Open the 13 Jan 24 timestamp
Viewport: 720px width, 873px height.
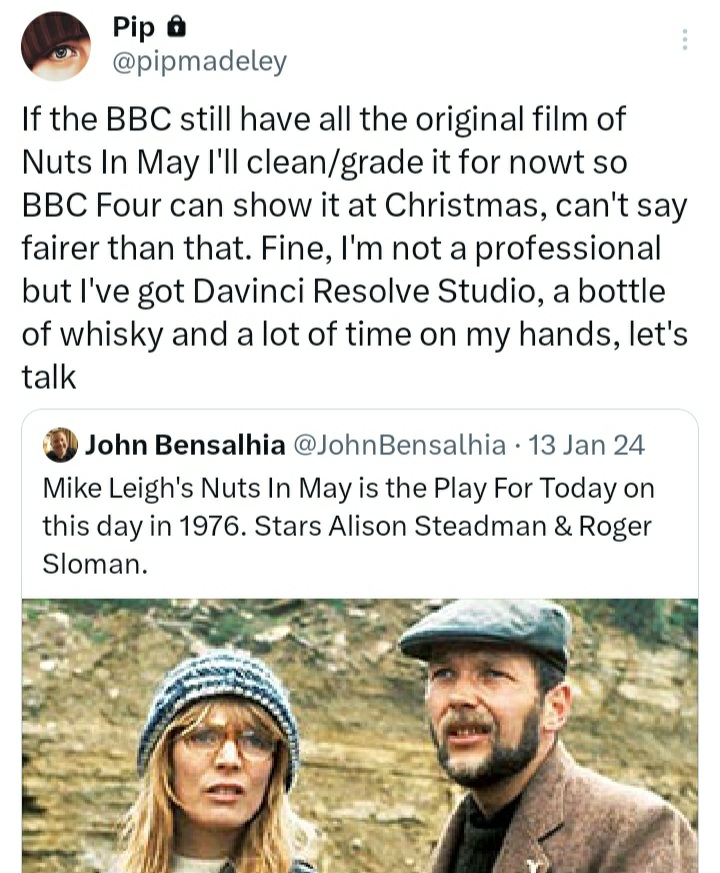pos(587,445)
